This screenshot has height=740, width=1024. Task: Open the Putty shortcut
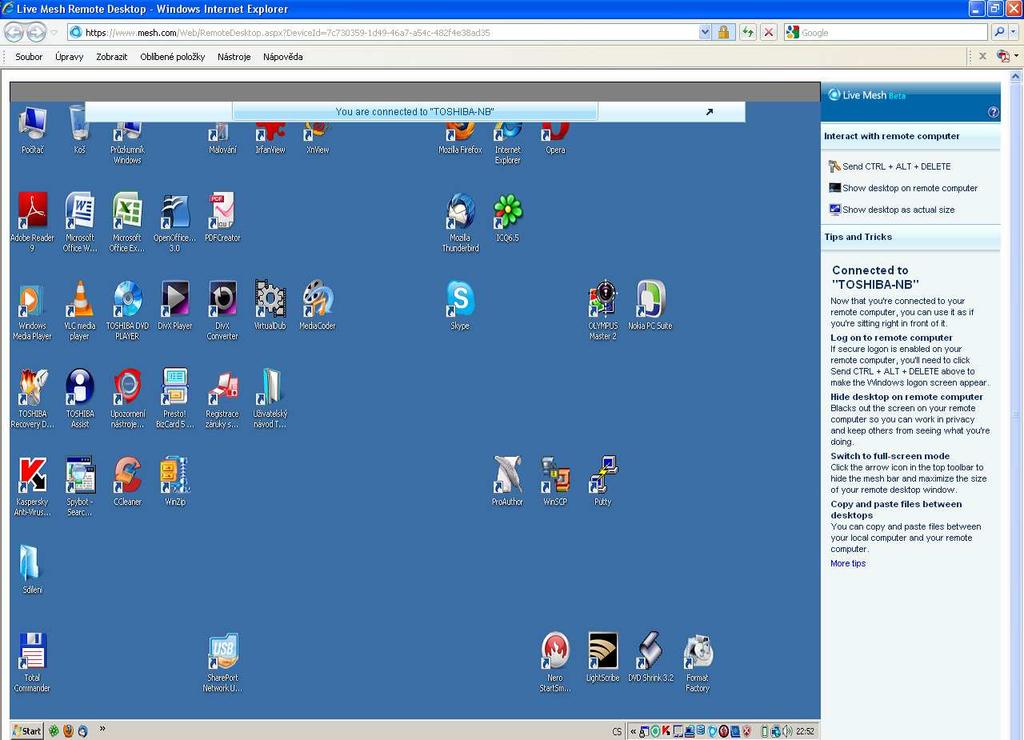point(603,482)
